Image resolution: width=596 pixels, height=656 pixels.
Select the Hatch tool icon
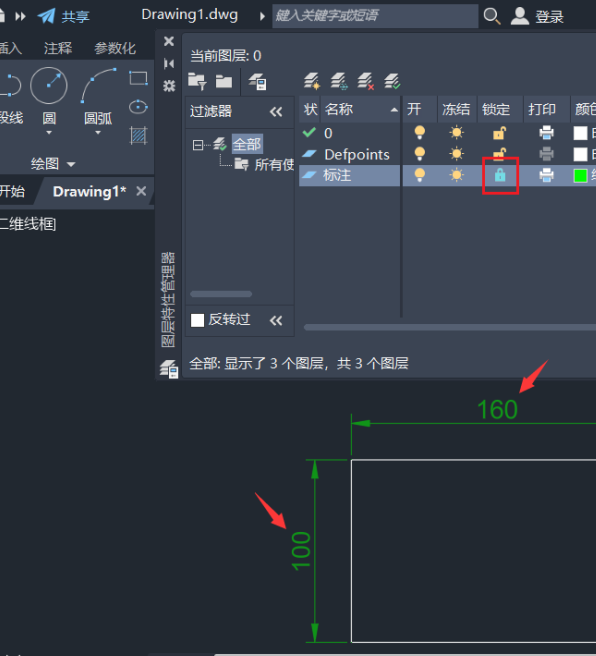138,136
